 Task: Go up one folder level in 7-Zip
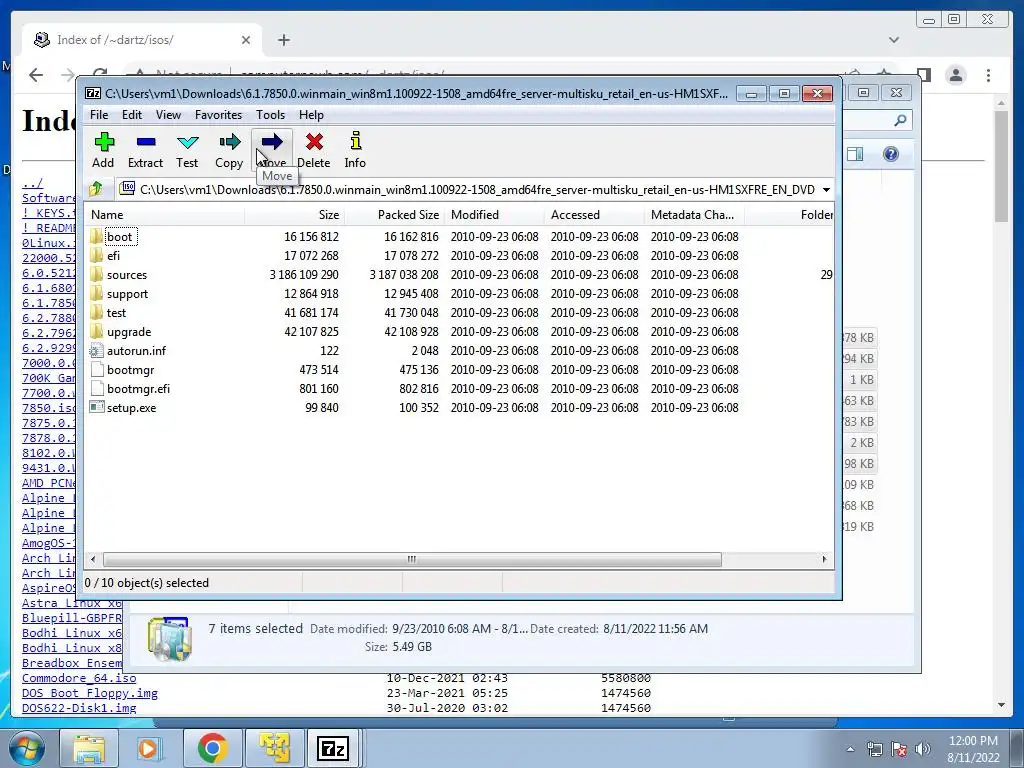coord(96,189)
